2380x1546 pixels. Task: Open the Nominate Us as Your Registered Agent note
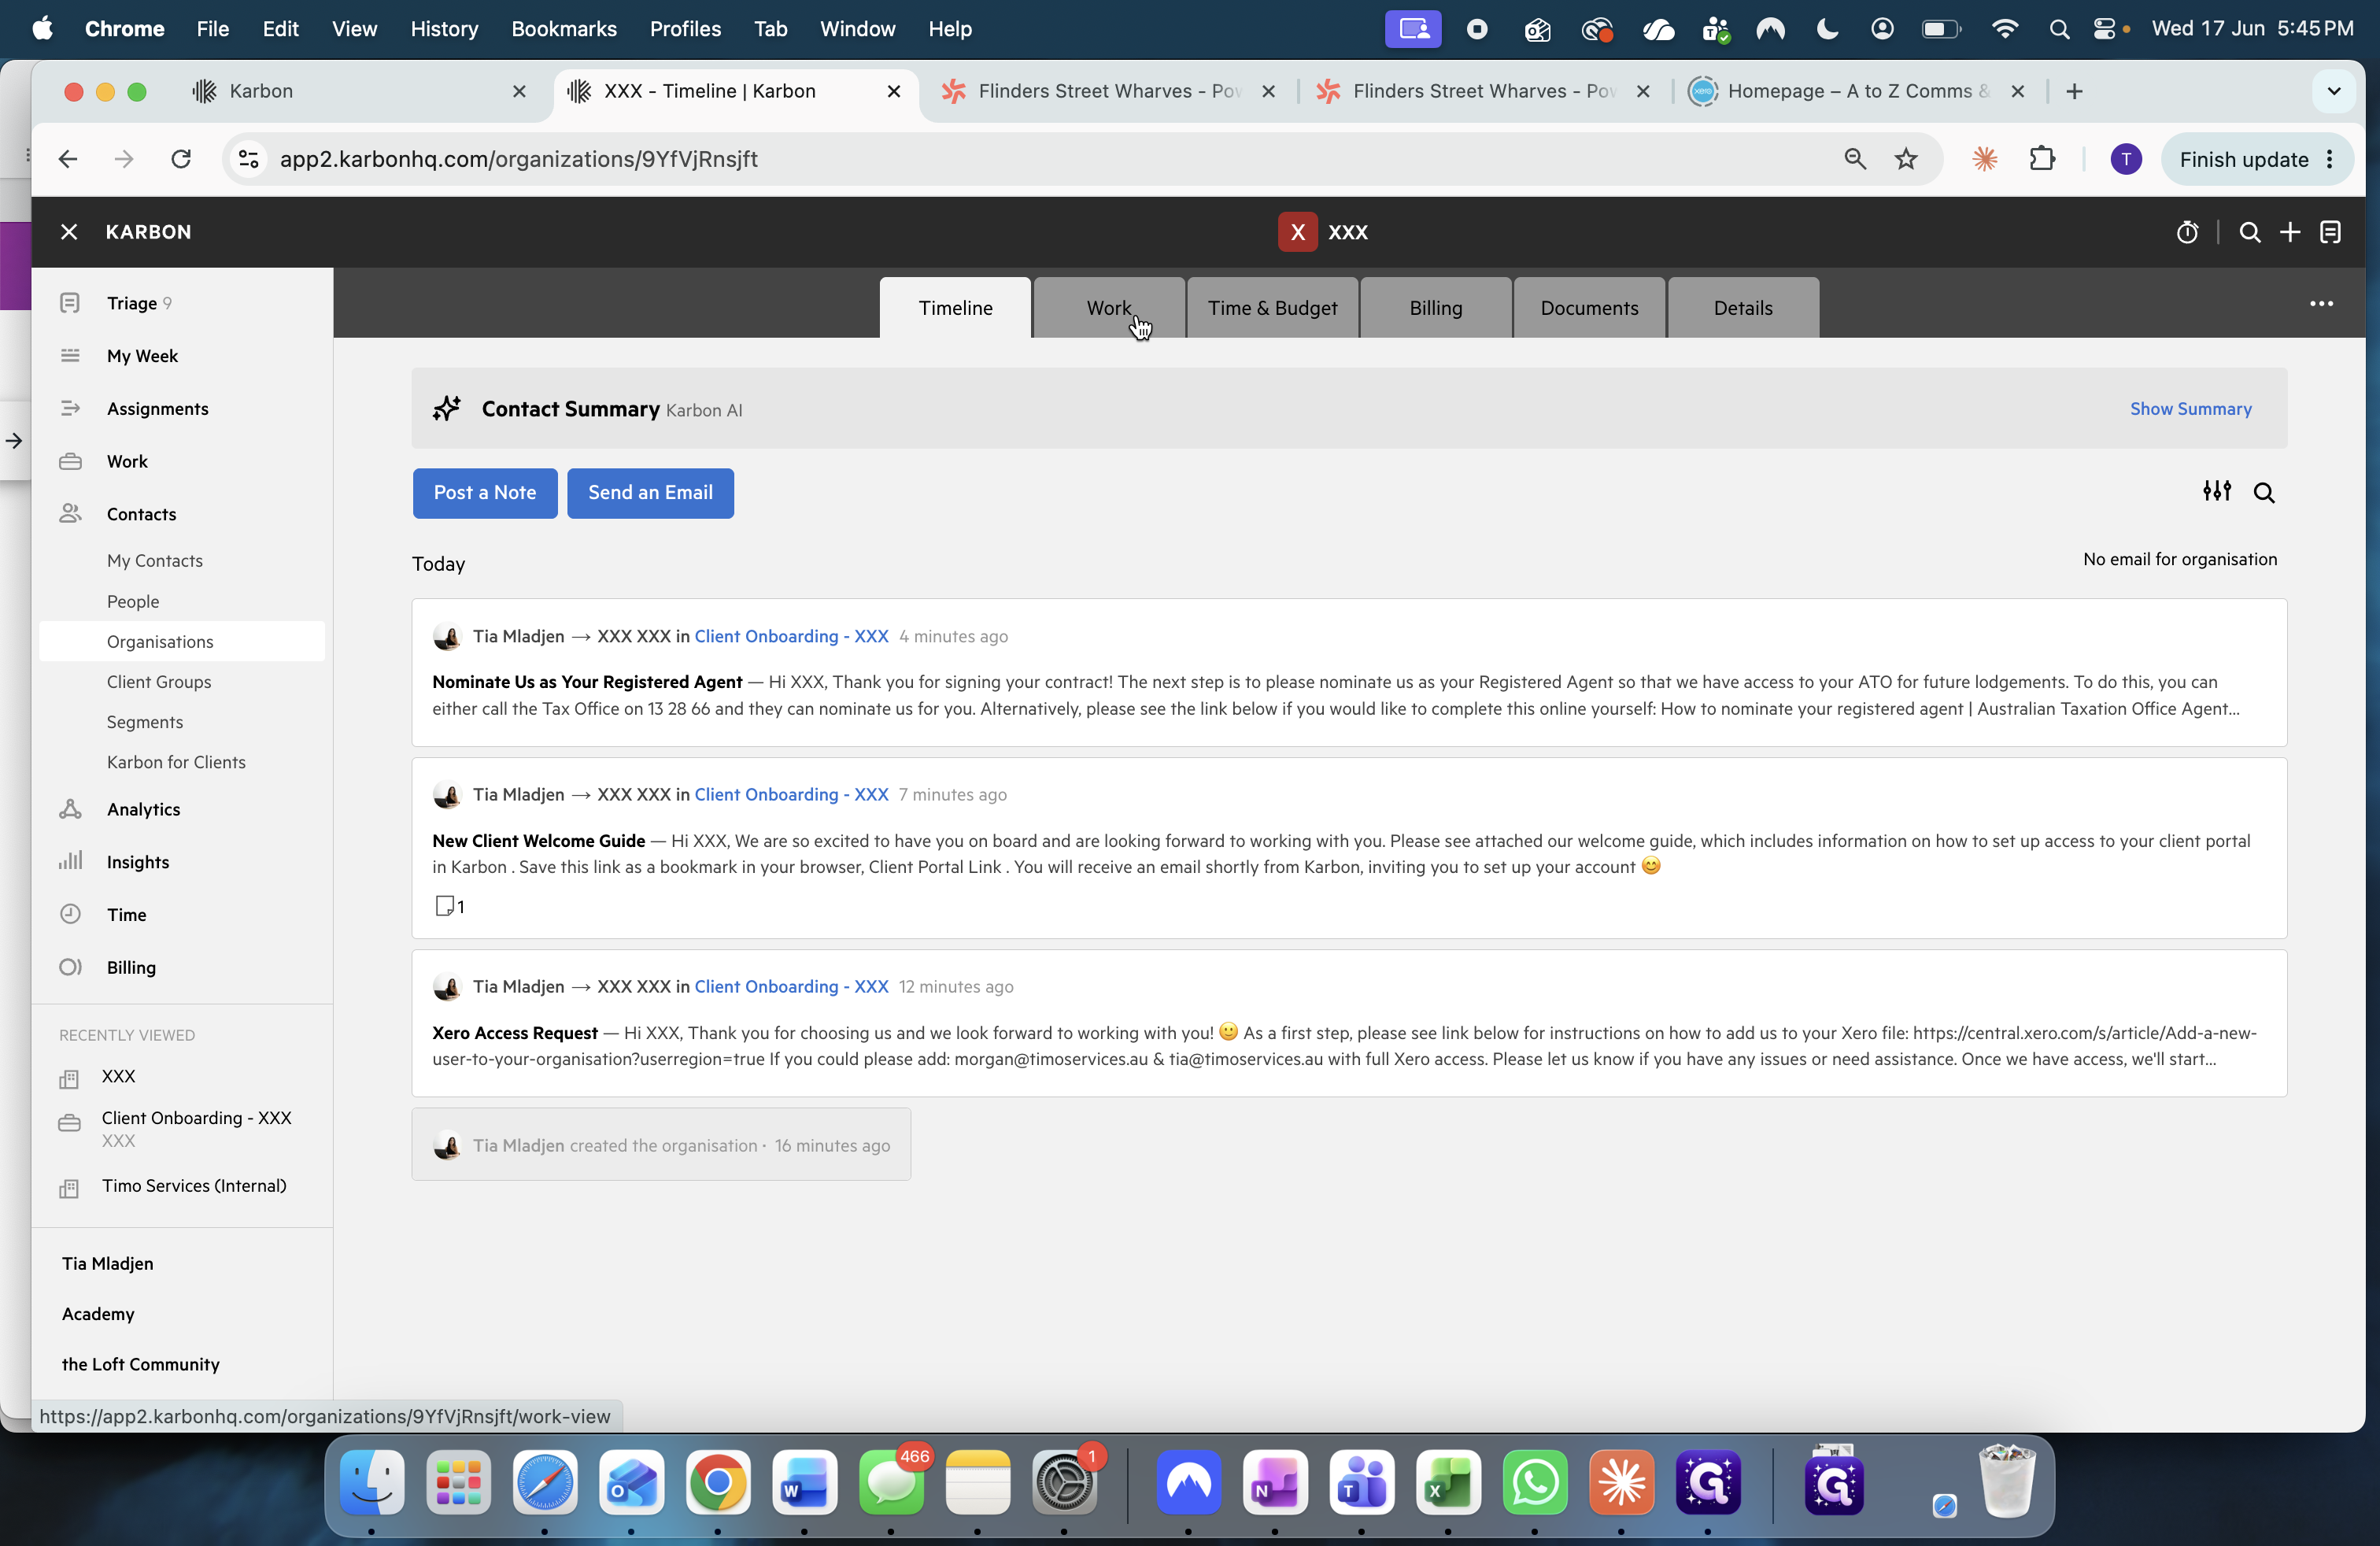(x=1349, y=673)
